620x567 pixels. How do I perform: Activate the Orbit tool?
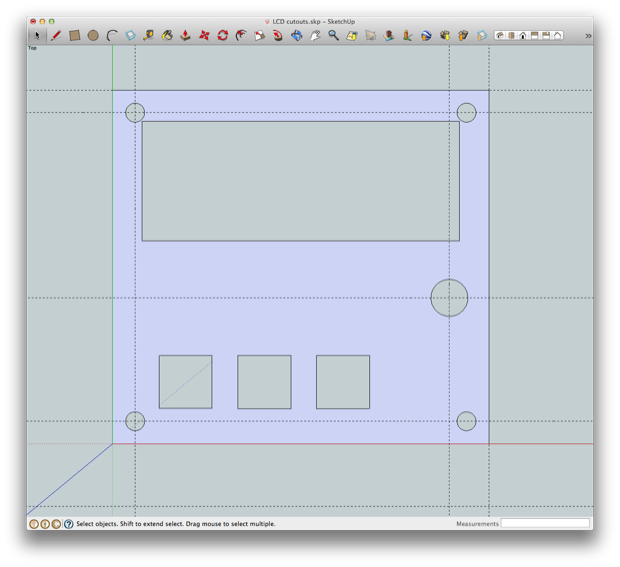click(x=297, y=36)
